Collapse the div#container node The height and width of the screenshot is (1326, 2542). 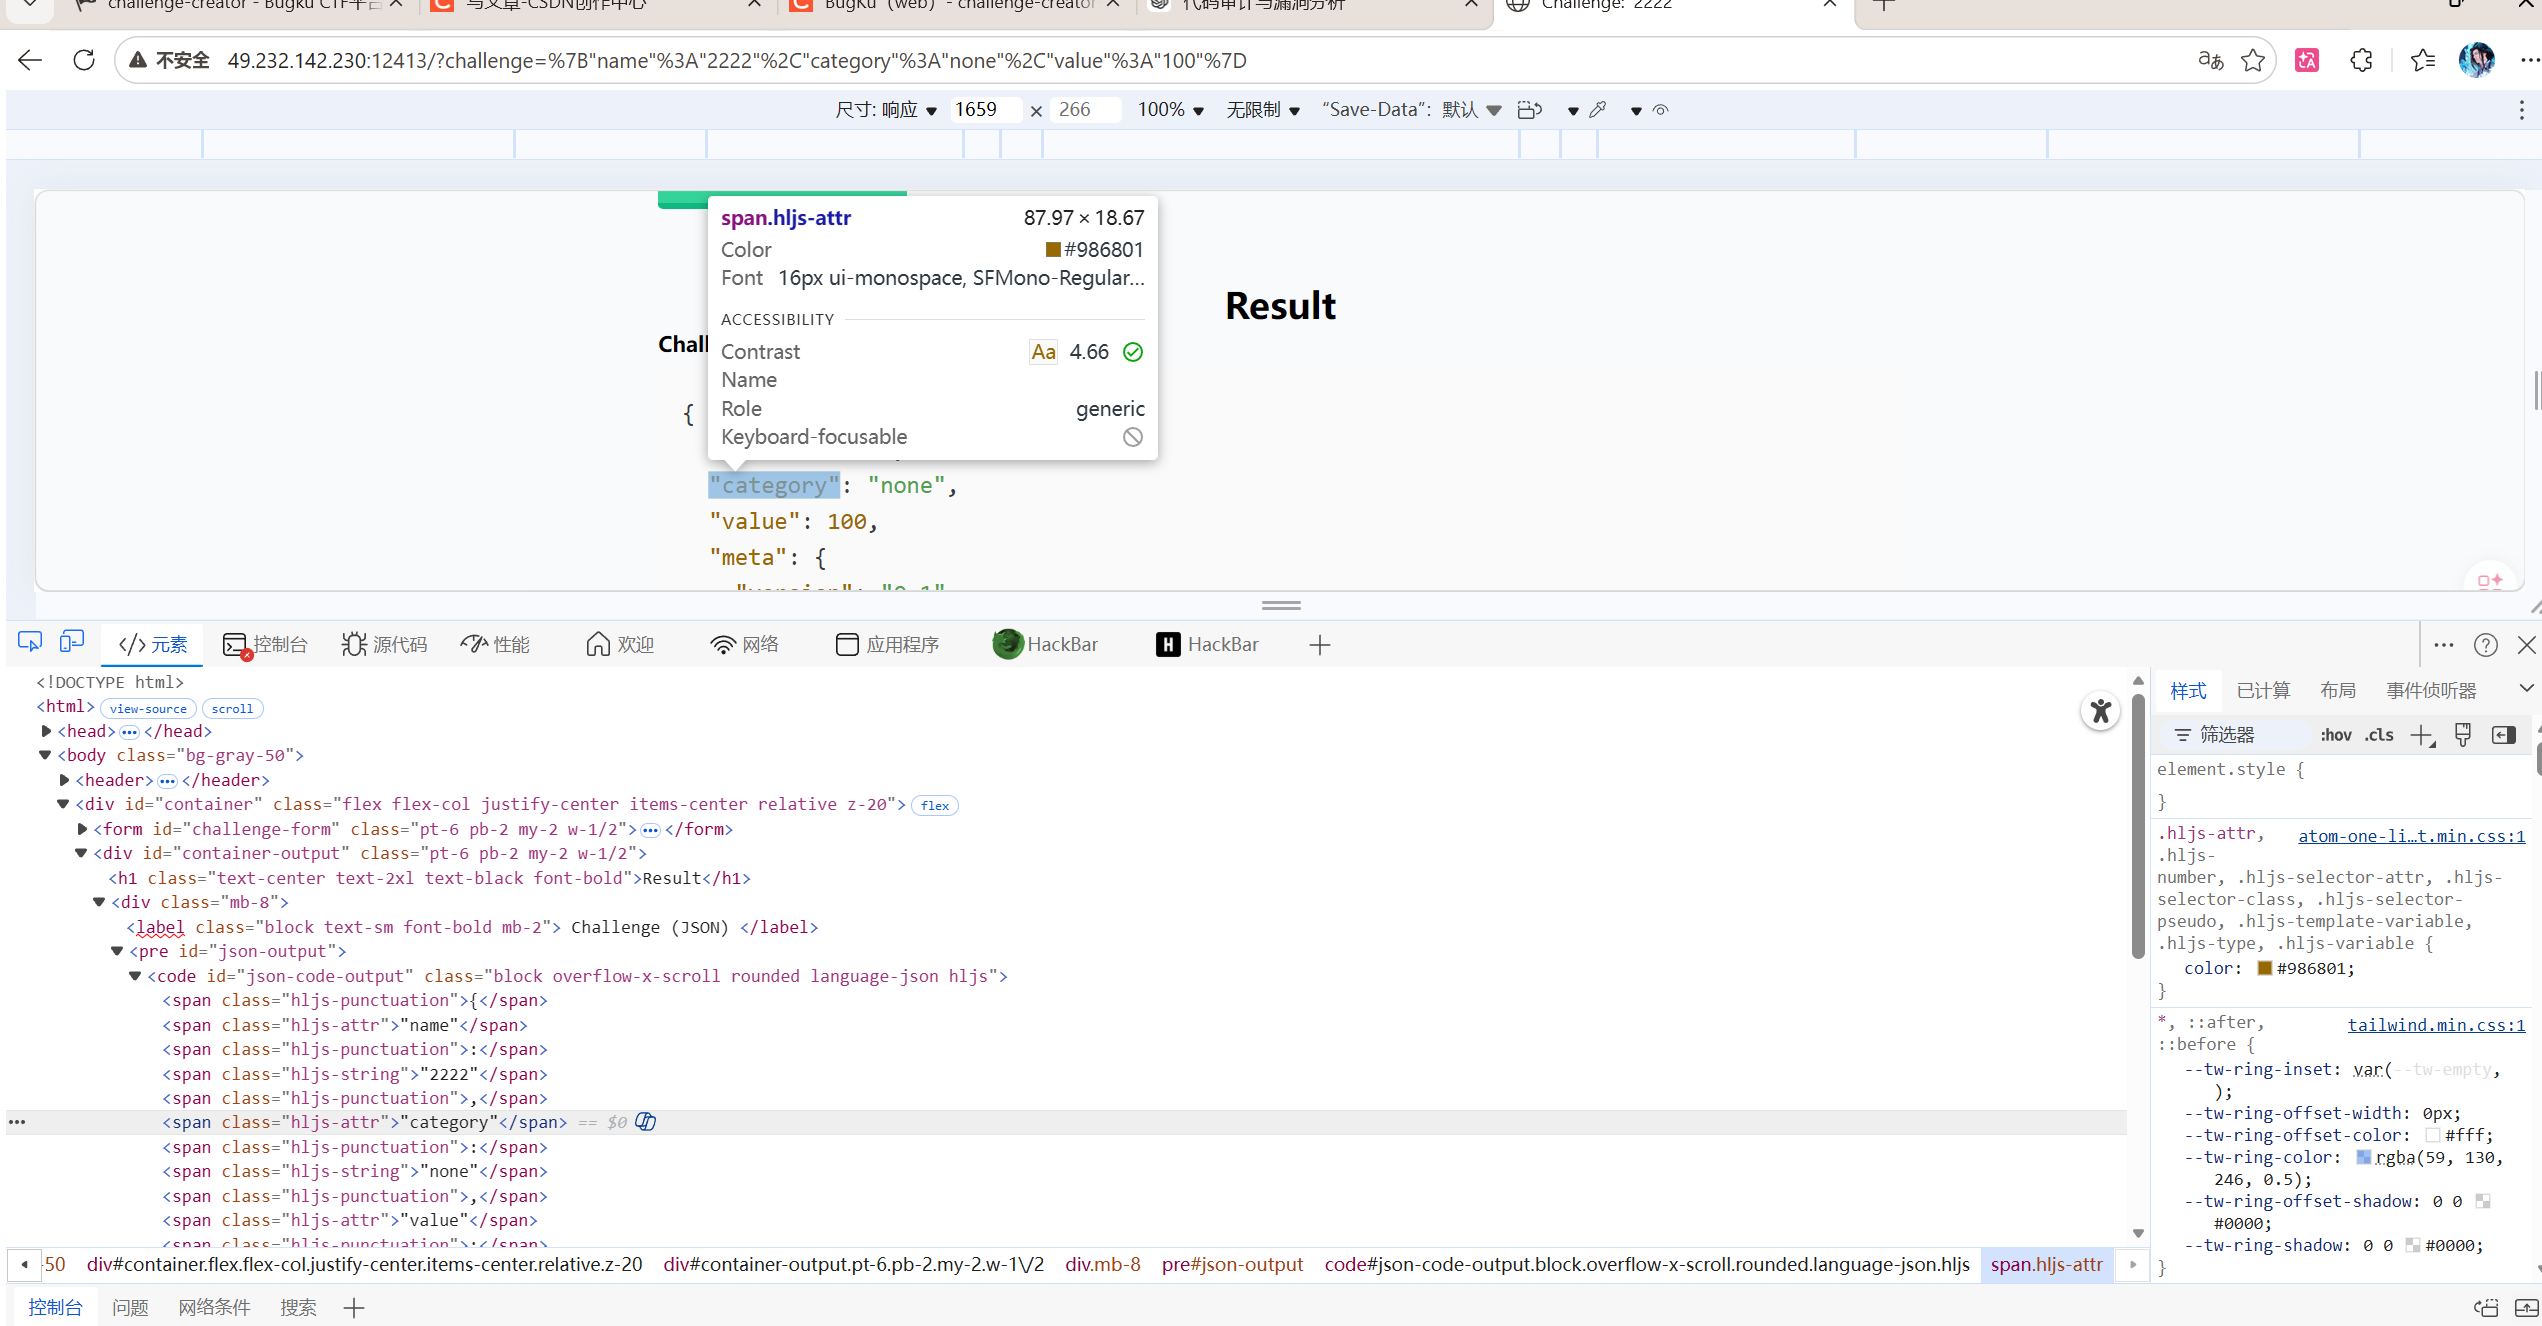click(x=63, y=804)
